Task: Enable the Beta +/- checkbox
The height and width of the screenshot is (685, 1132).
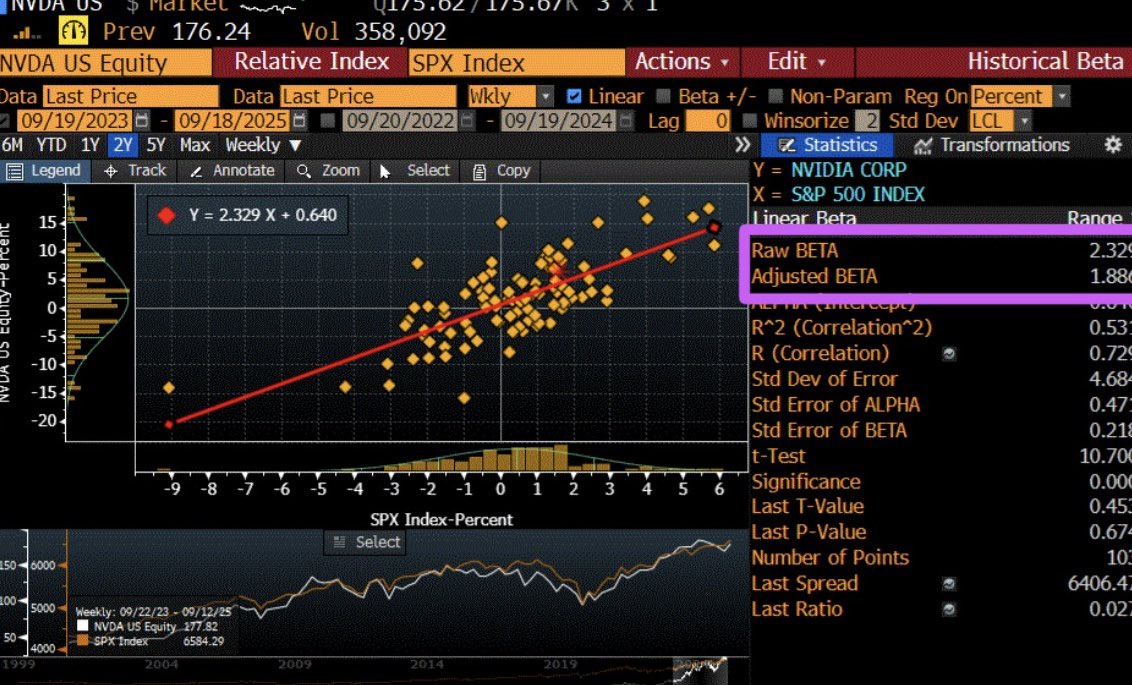Action: click(664, 97)
